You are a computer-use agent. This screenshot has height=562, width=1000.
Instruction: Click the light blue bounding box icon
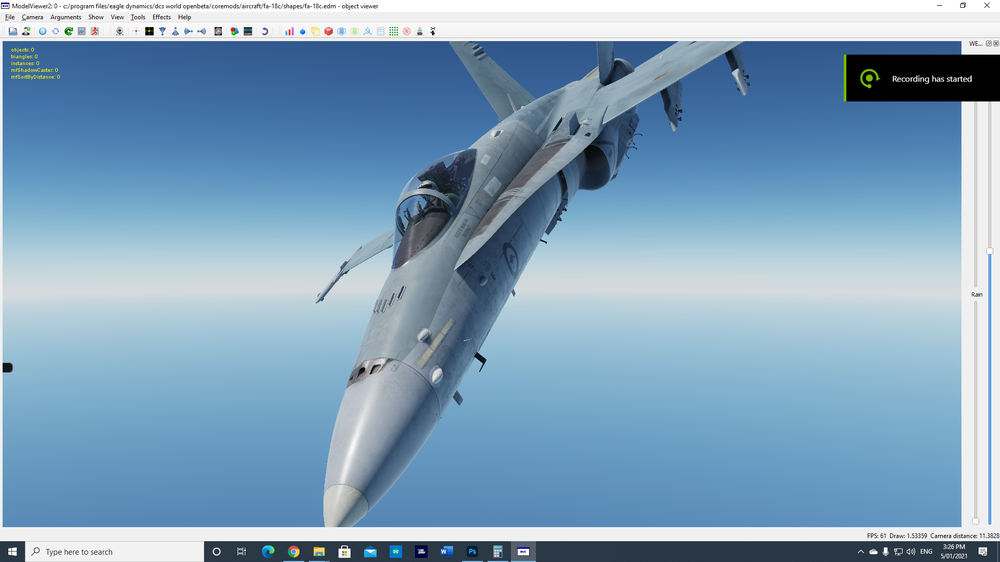pyautogui.click(x=342, y=31)
